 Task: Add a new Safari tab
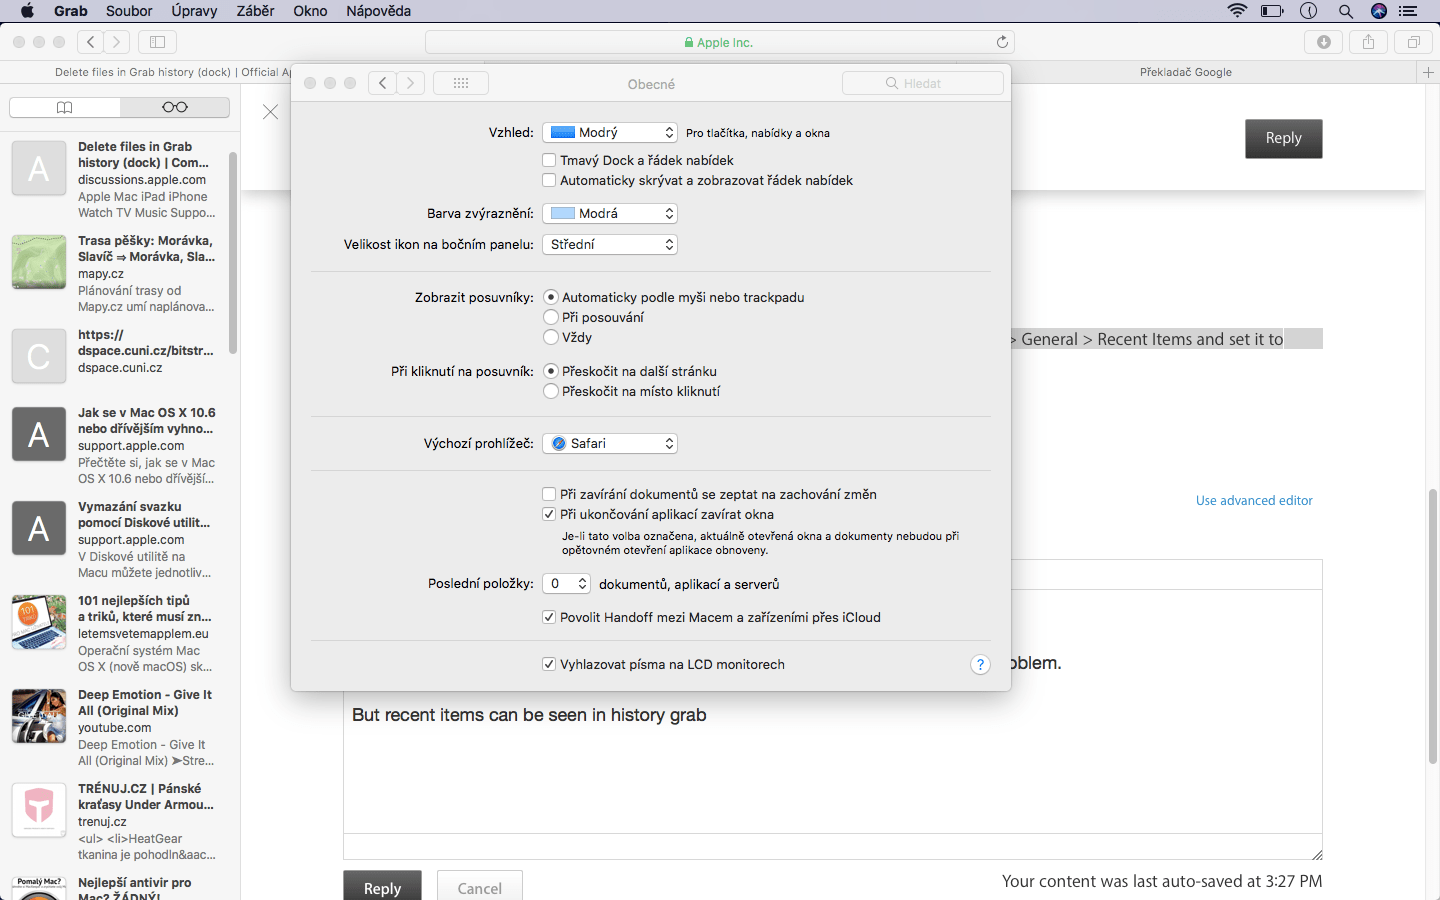pyautogui.click(x=1428, y=72)
